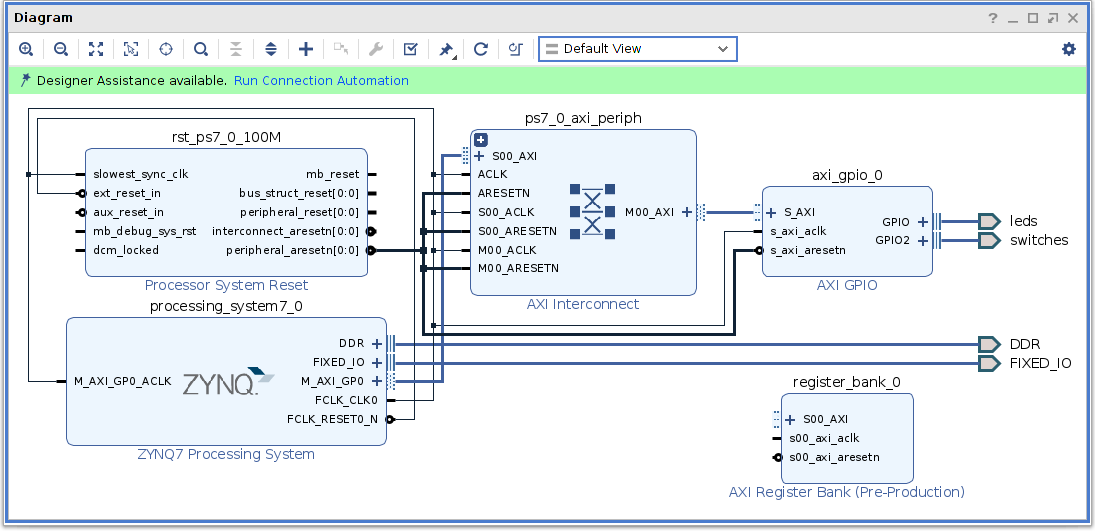1095x531 pixels.
Task: Click the help question mark button
Action: click(x=993, y=19)
